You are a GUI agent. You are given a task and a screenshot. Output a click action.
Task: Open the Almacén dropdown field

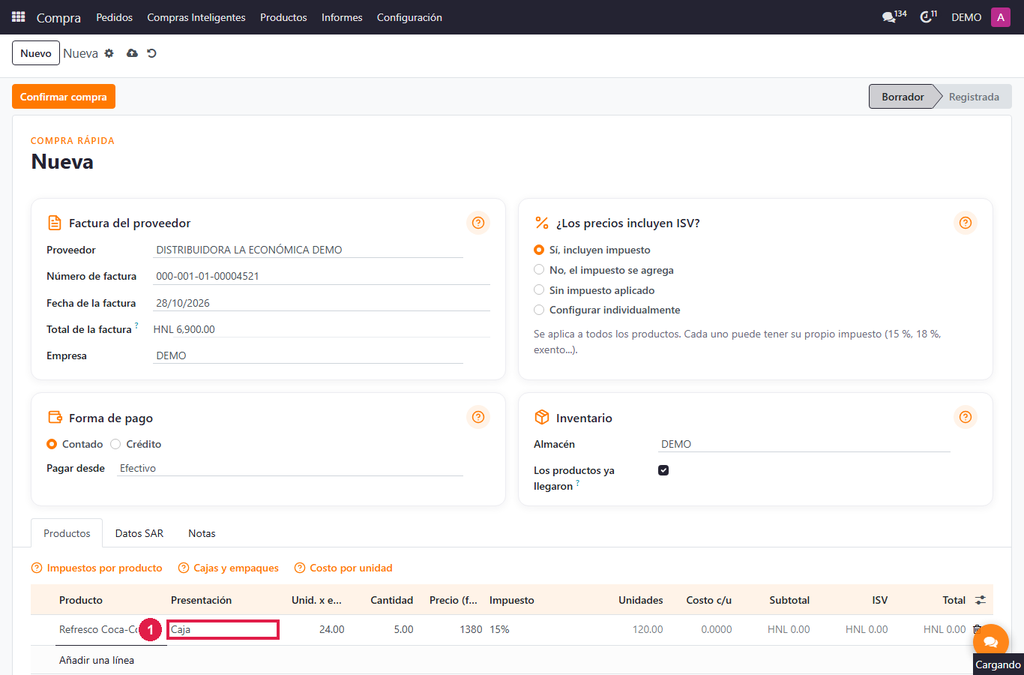(x=804, y=444)
